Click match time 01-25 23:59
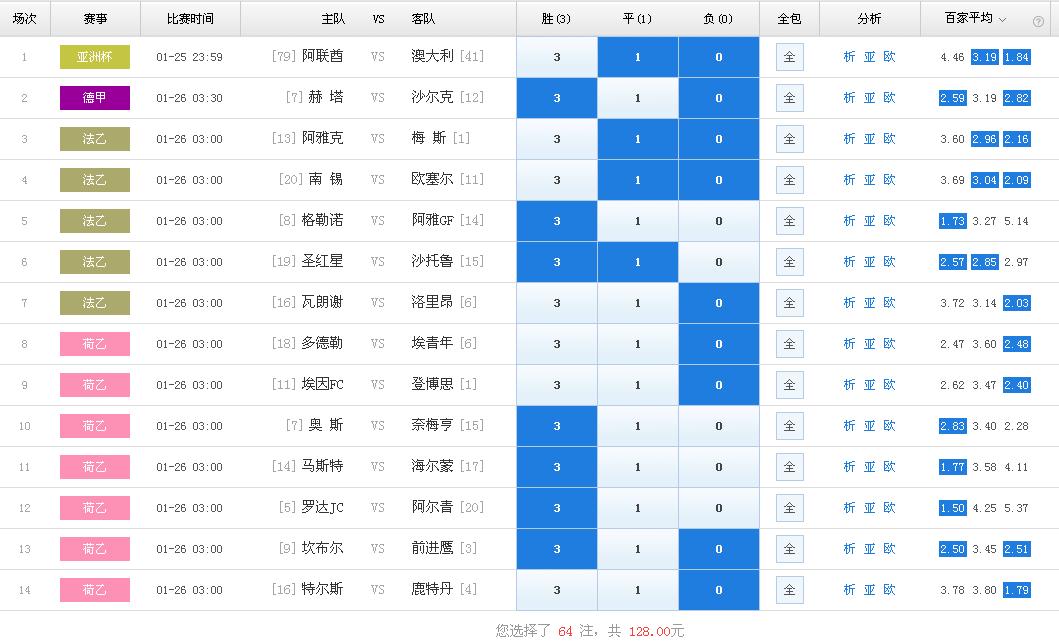The image size is (1059, 642). [189, 58]
